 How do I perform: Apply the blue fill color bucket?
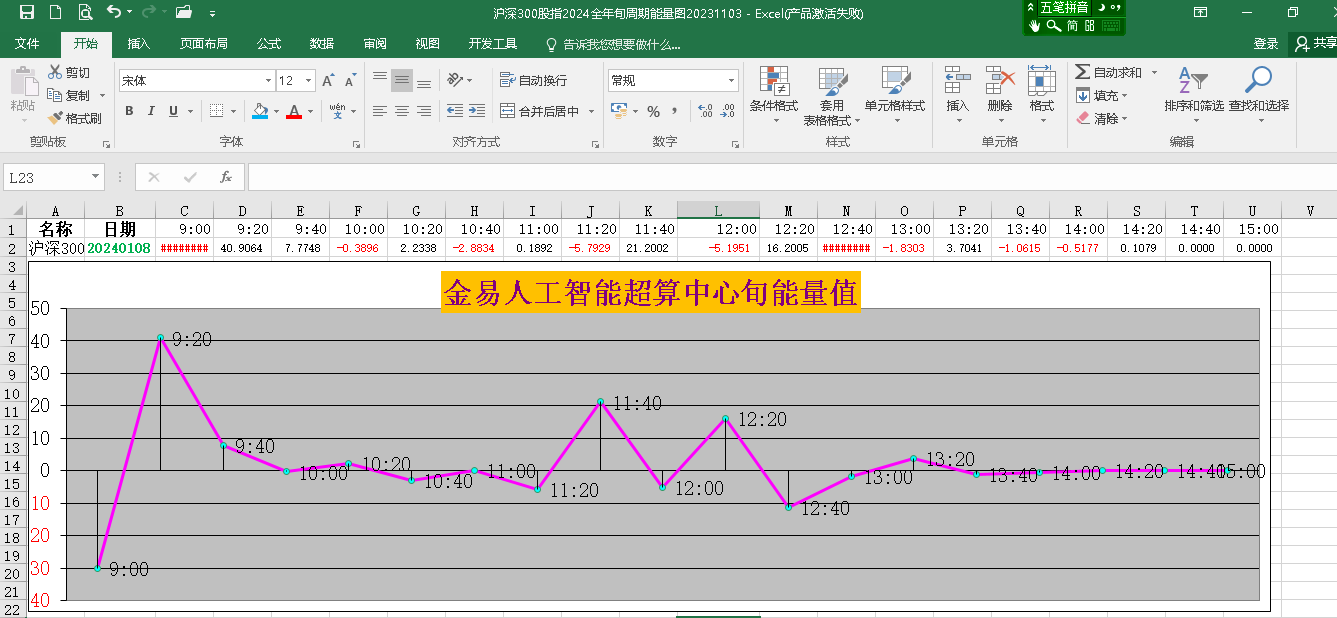260,111
